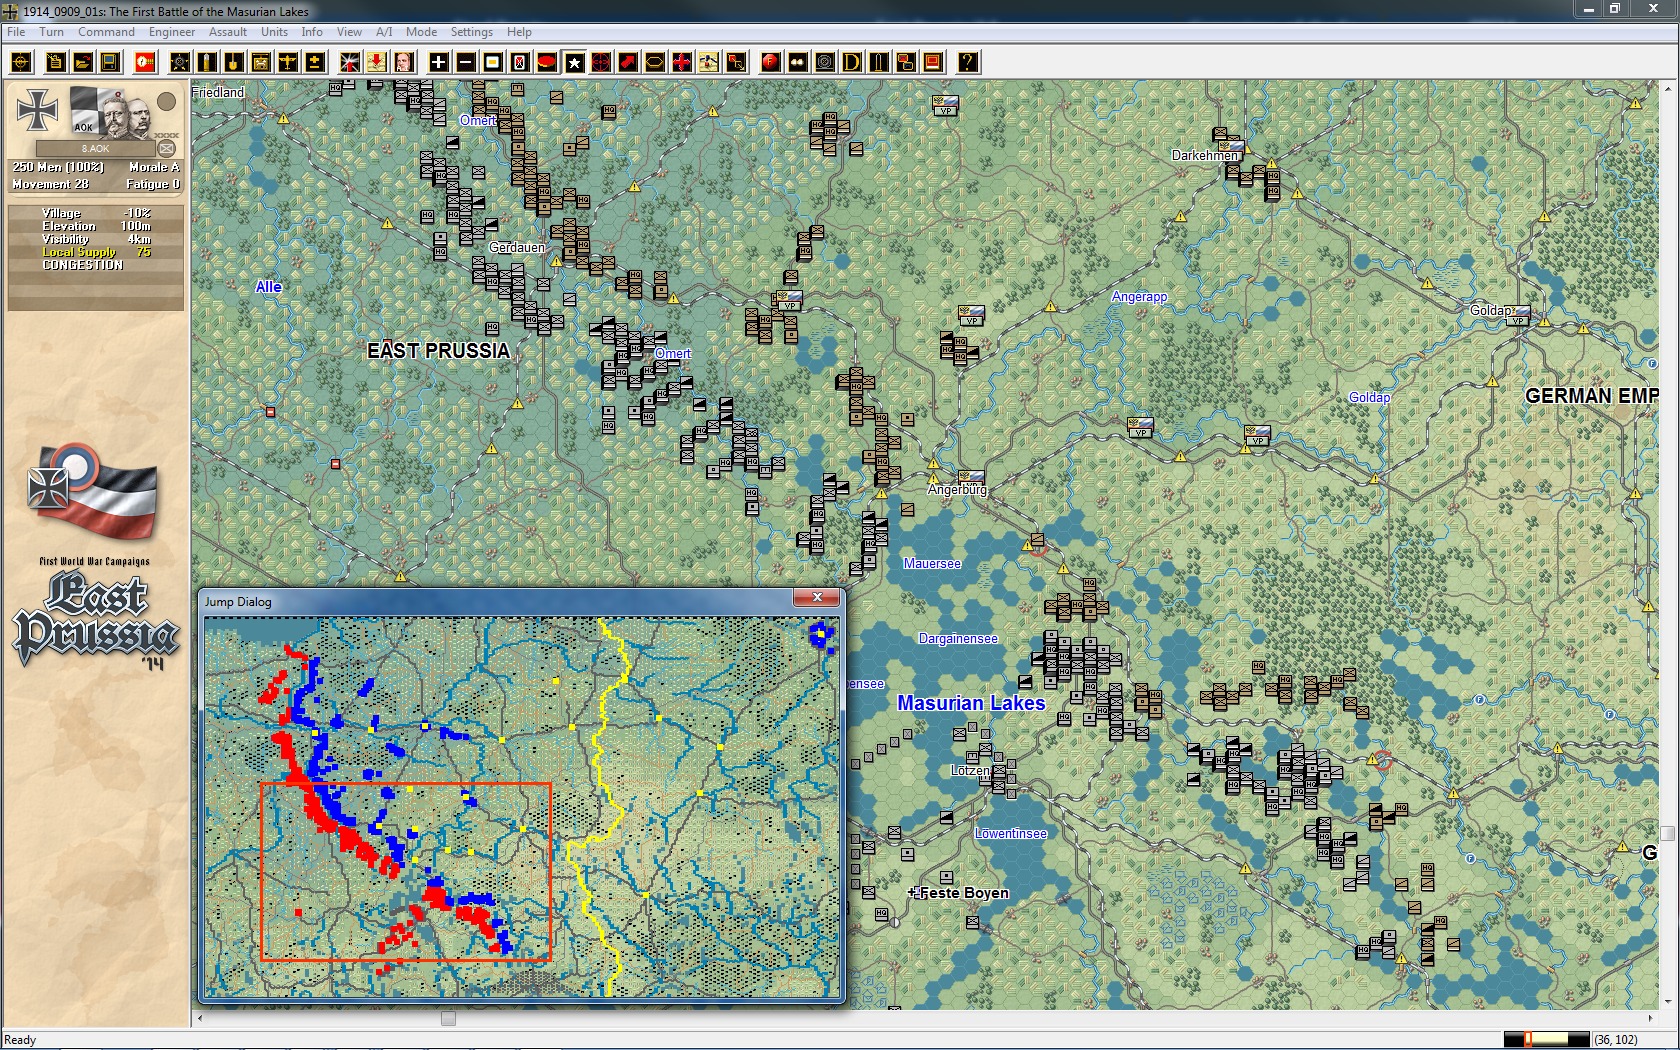Click the A/I portrait toolbar icon

[404, 62]
